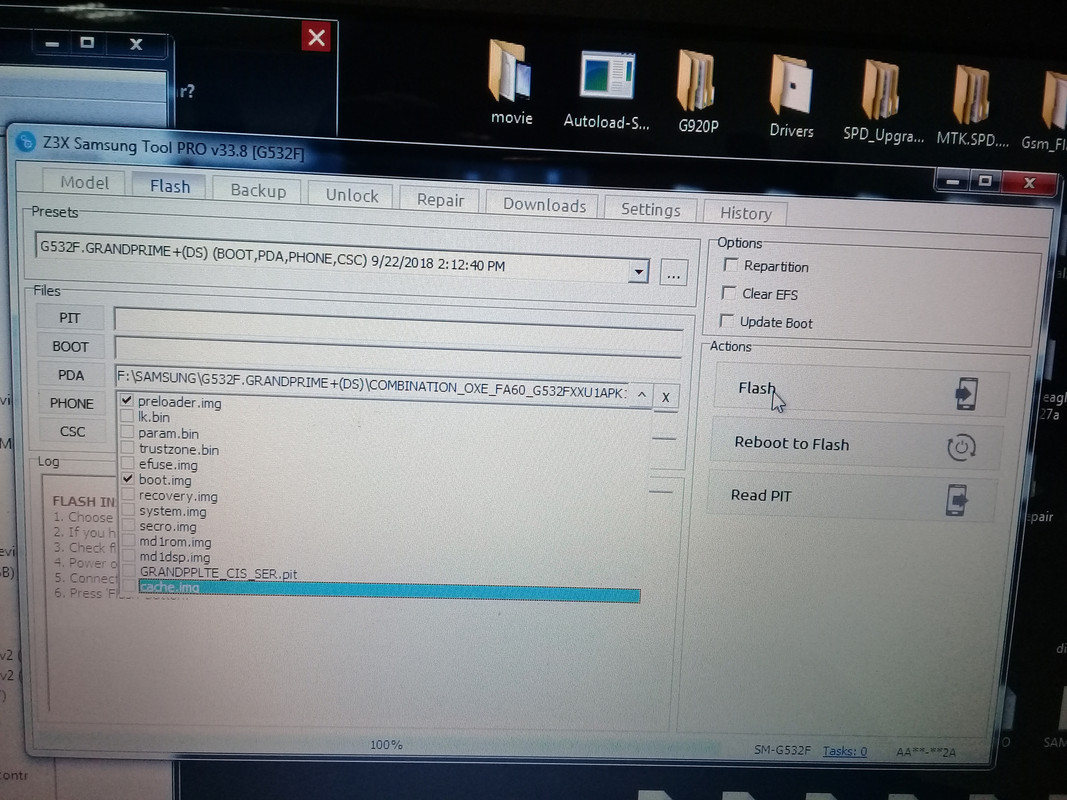Screen dimensions: 1067x800
Task: Check secro.img in file list
Action: (x=129, y=525)
